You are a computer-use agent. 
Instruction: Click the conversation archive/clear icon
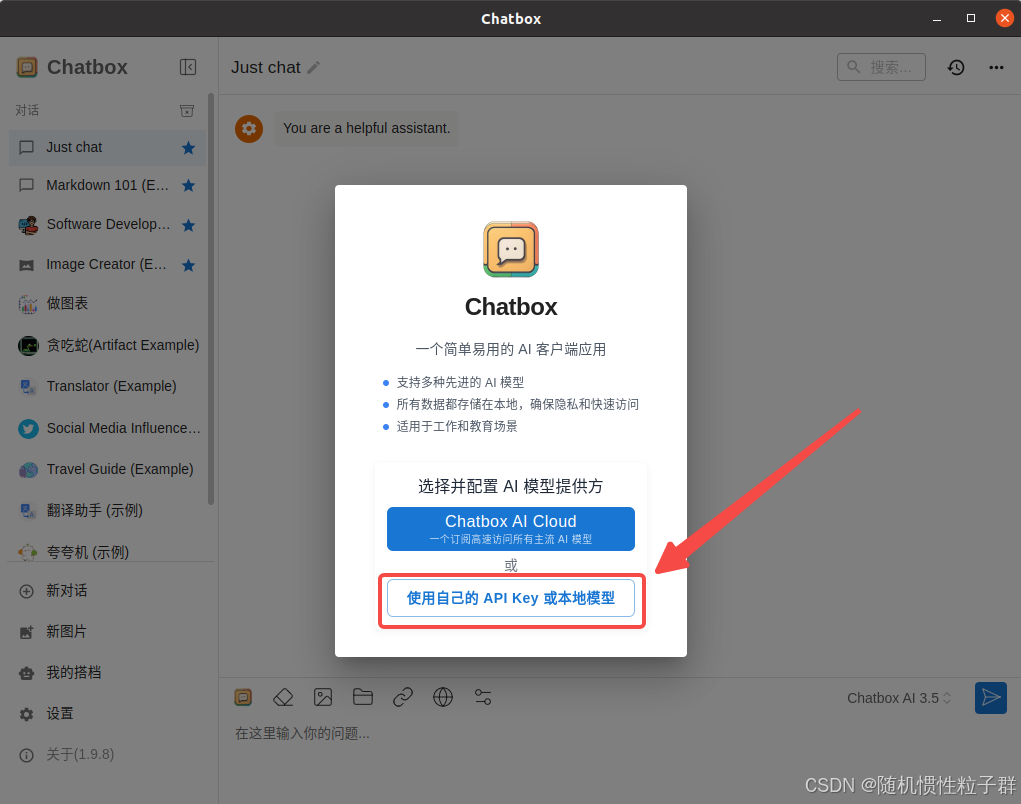click(187, 111)
